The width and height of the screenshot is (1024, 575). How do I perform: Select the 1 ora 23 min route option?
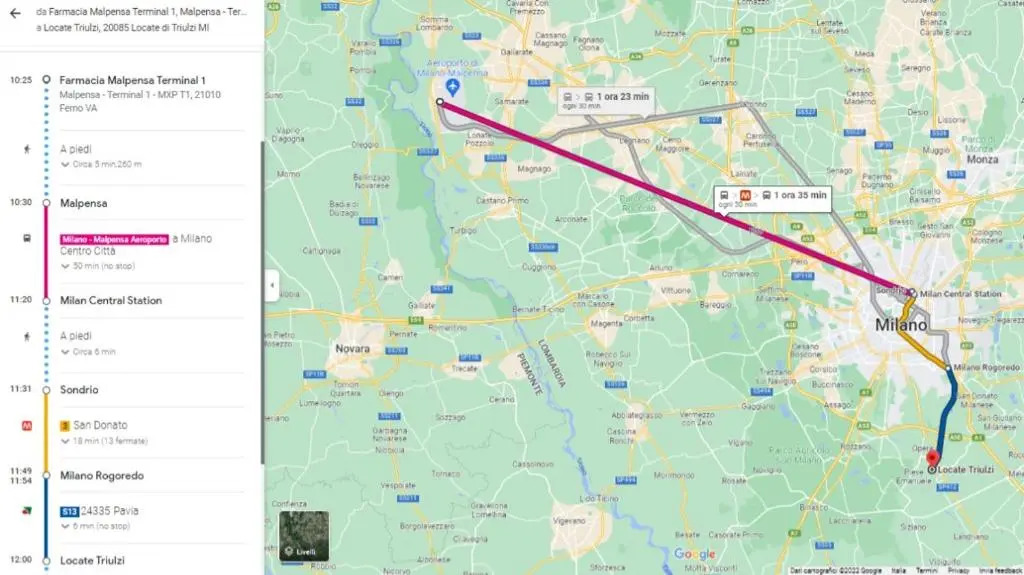[x=607, y=100]
